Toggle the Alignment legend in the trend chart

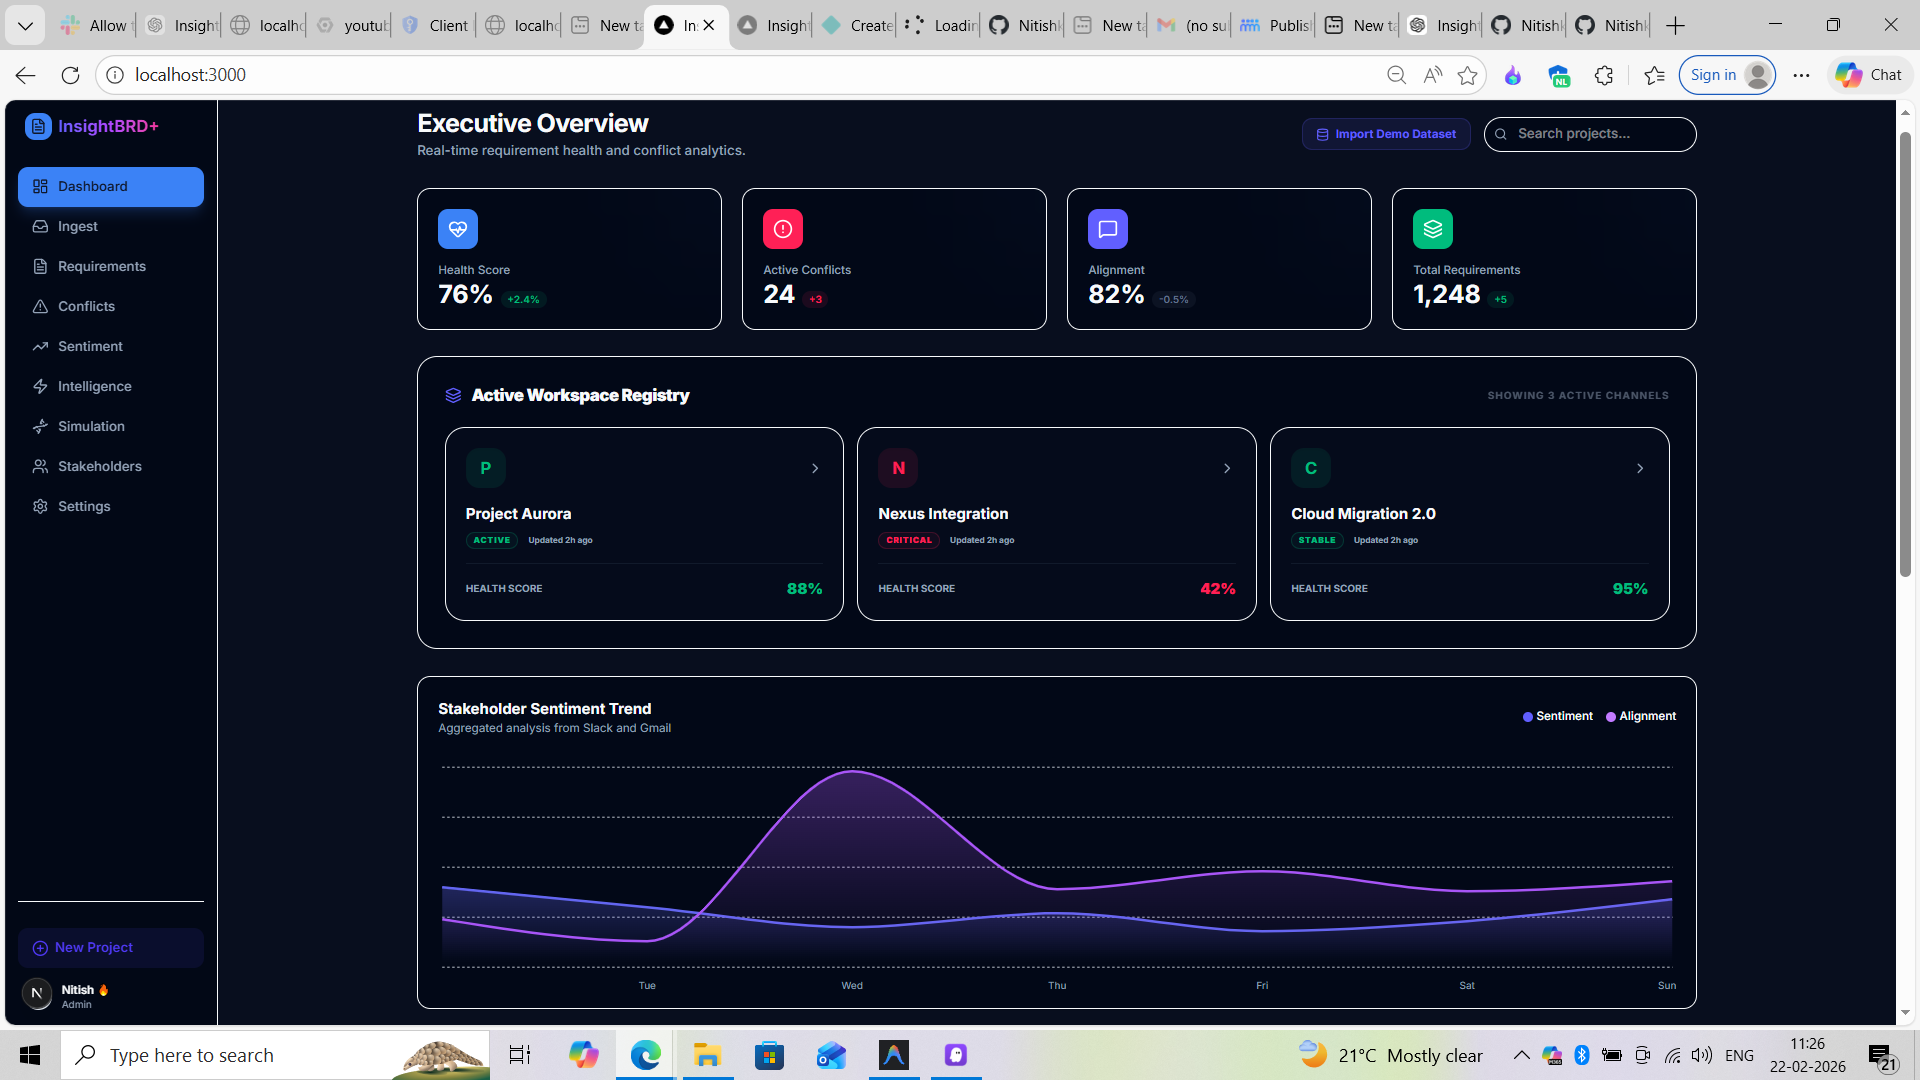(x=1640, y=716)
